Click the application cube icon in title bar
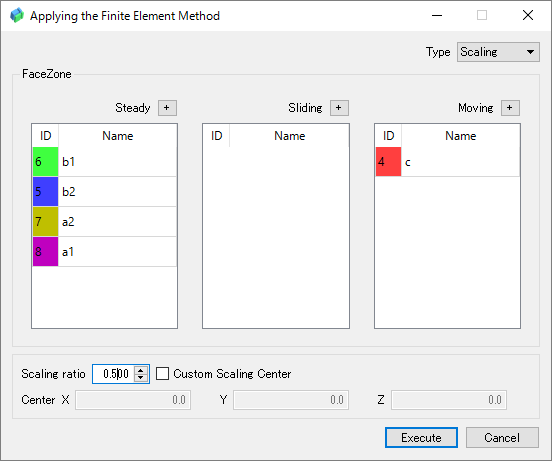 17,15
